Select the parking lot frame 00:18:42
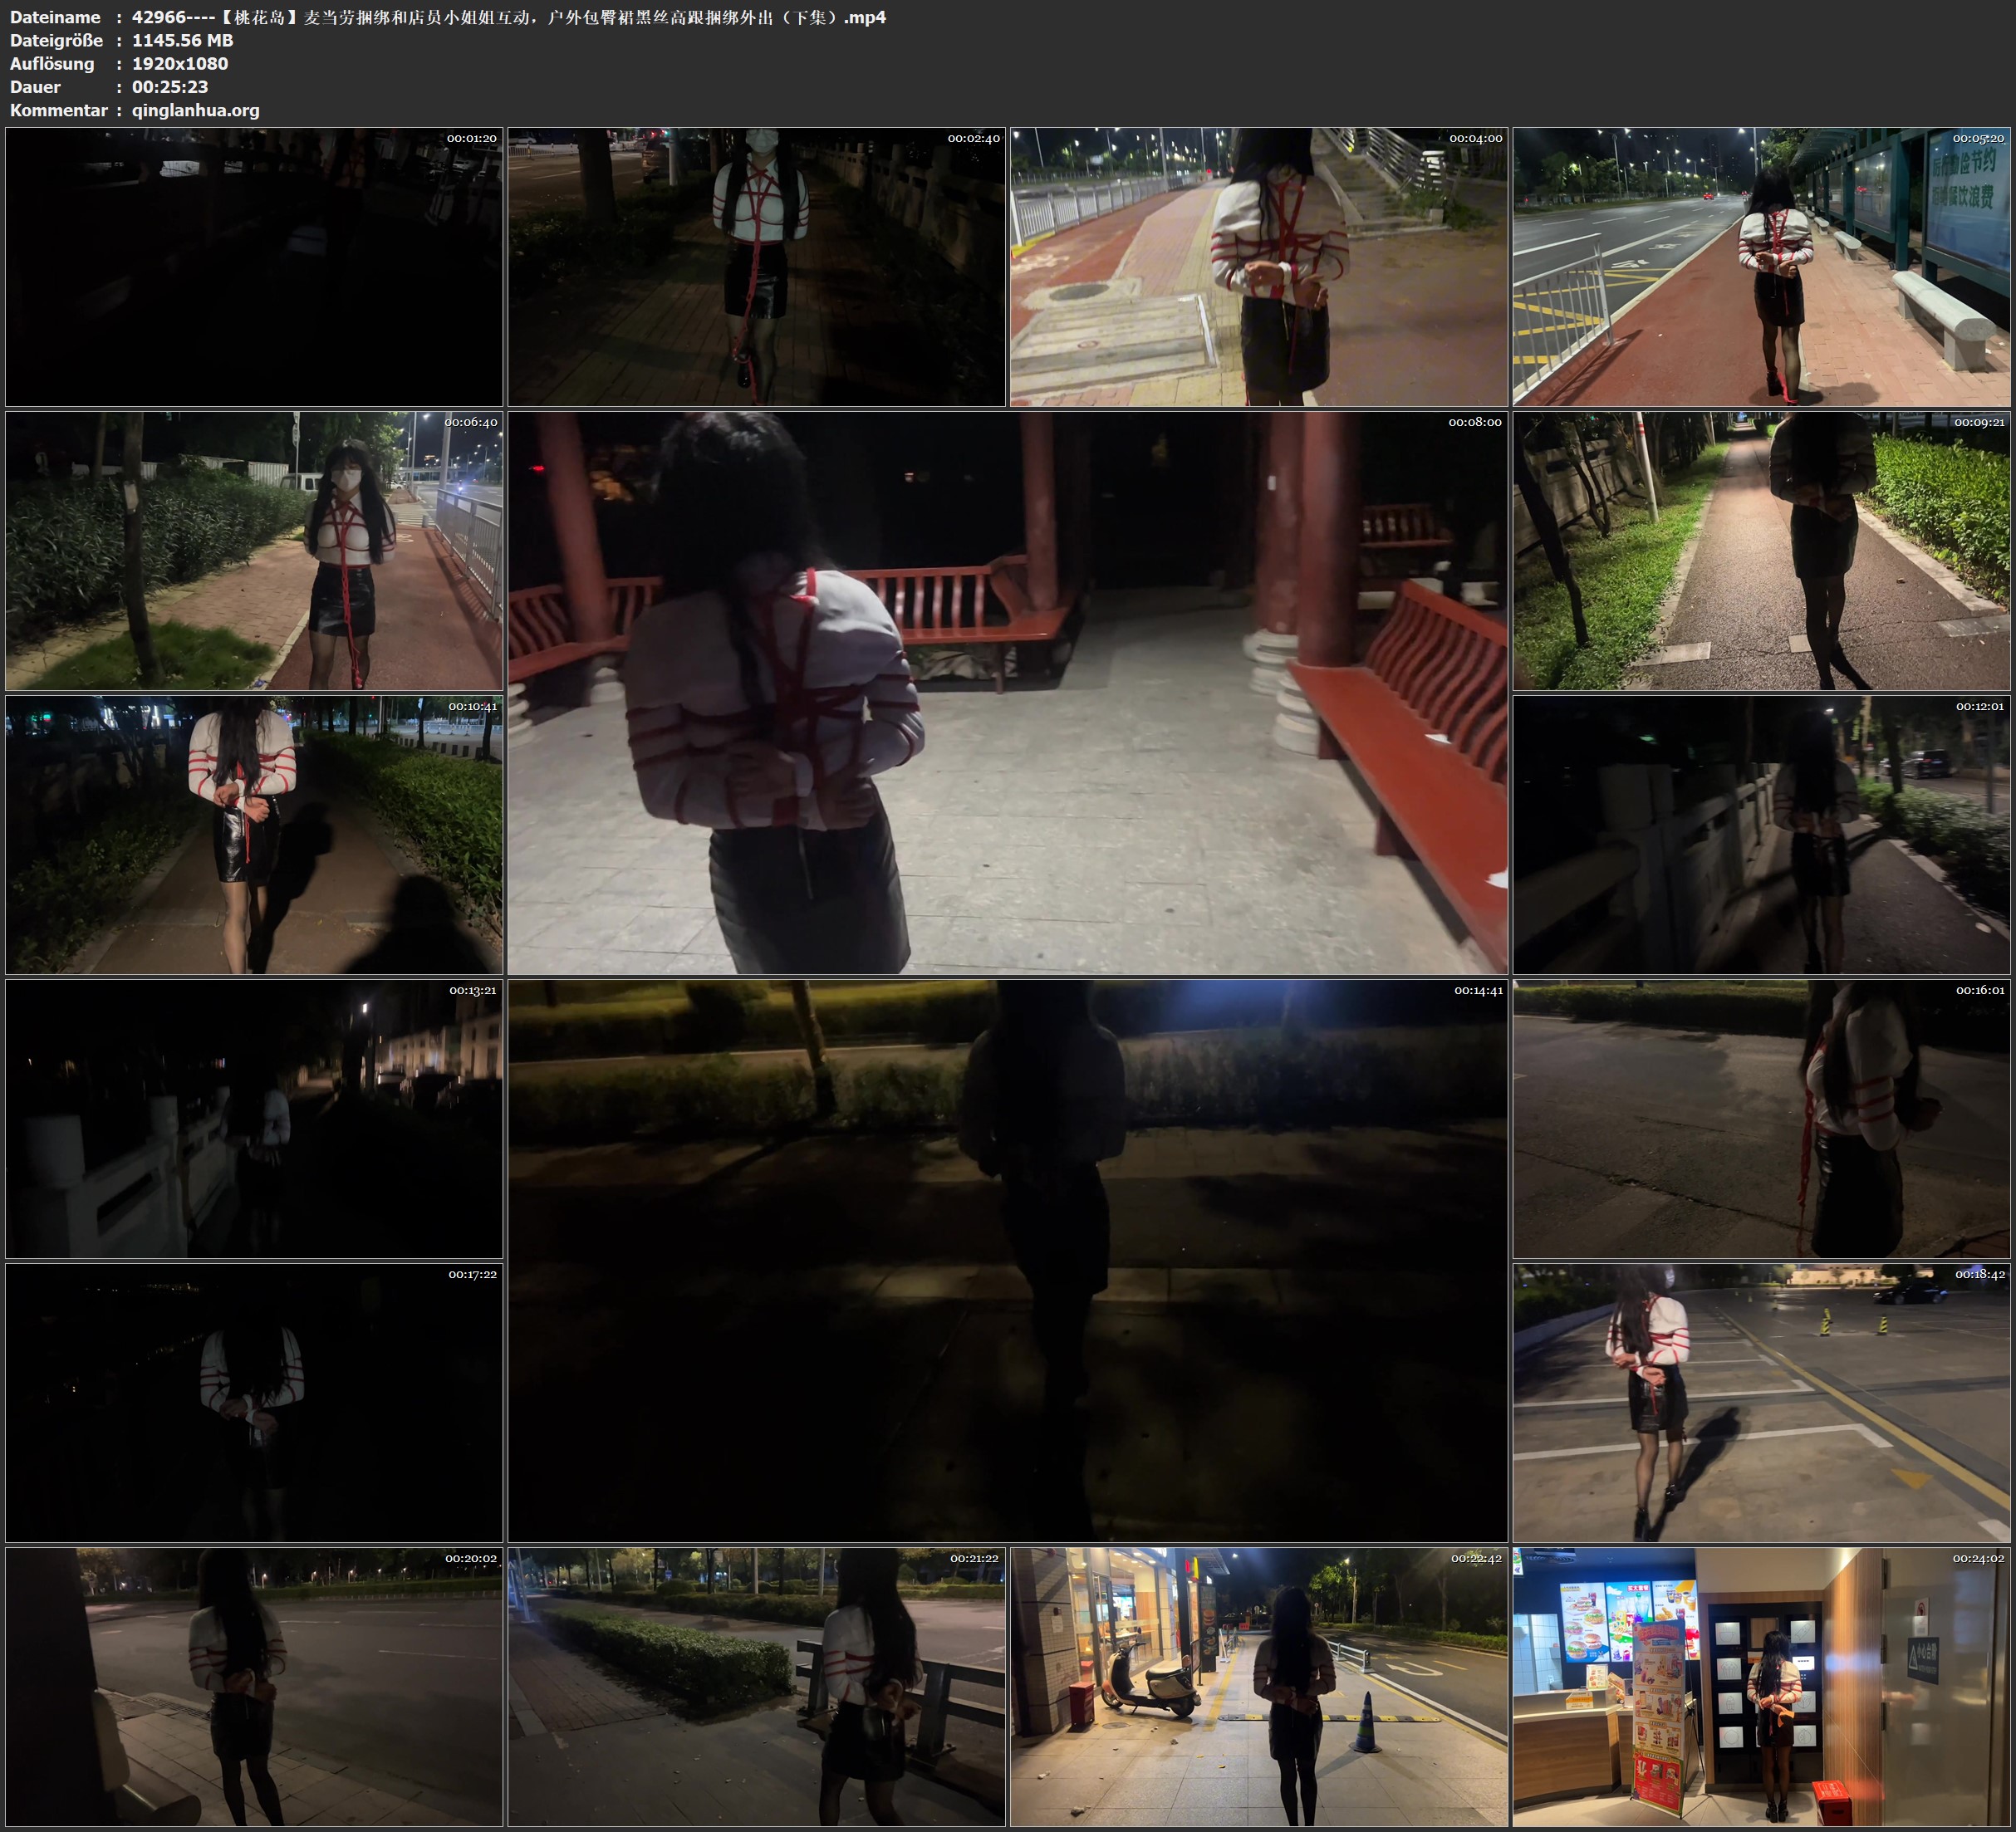The height and width of the screenshot is (1832, 2016). [x=1761, y=1402]
